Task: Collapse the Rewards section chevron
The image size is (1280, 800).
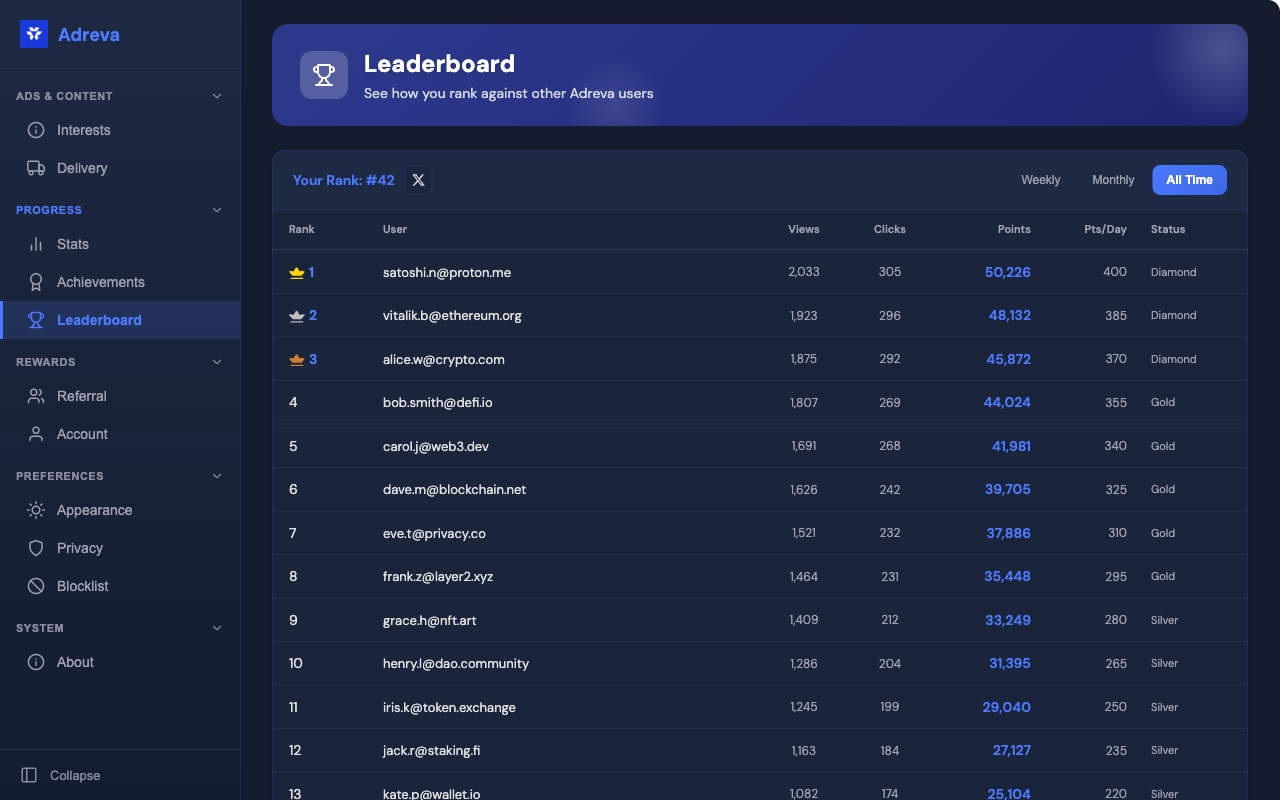Action: tap(217, 362)
